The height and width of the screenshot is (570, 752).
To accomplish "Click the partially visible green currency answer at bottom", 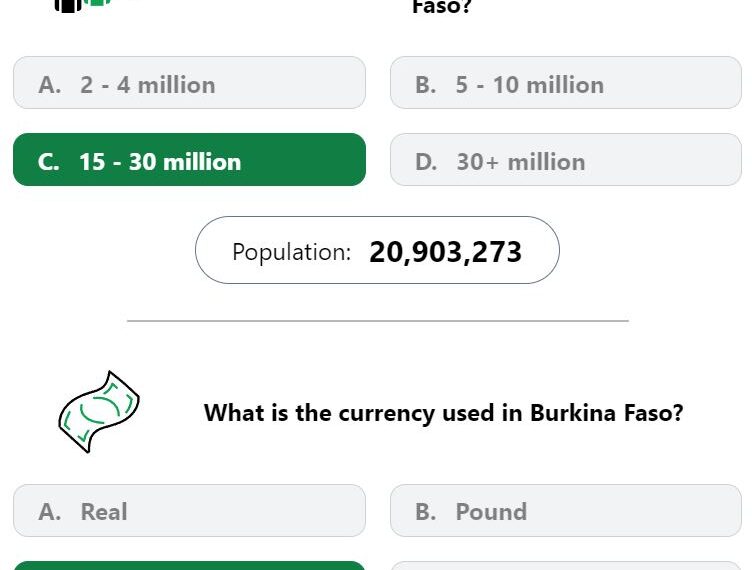I will (x=189, y=566).
